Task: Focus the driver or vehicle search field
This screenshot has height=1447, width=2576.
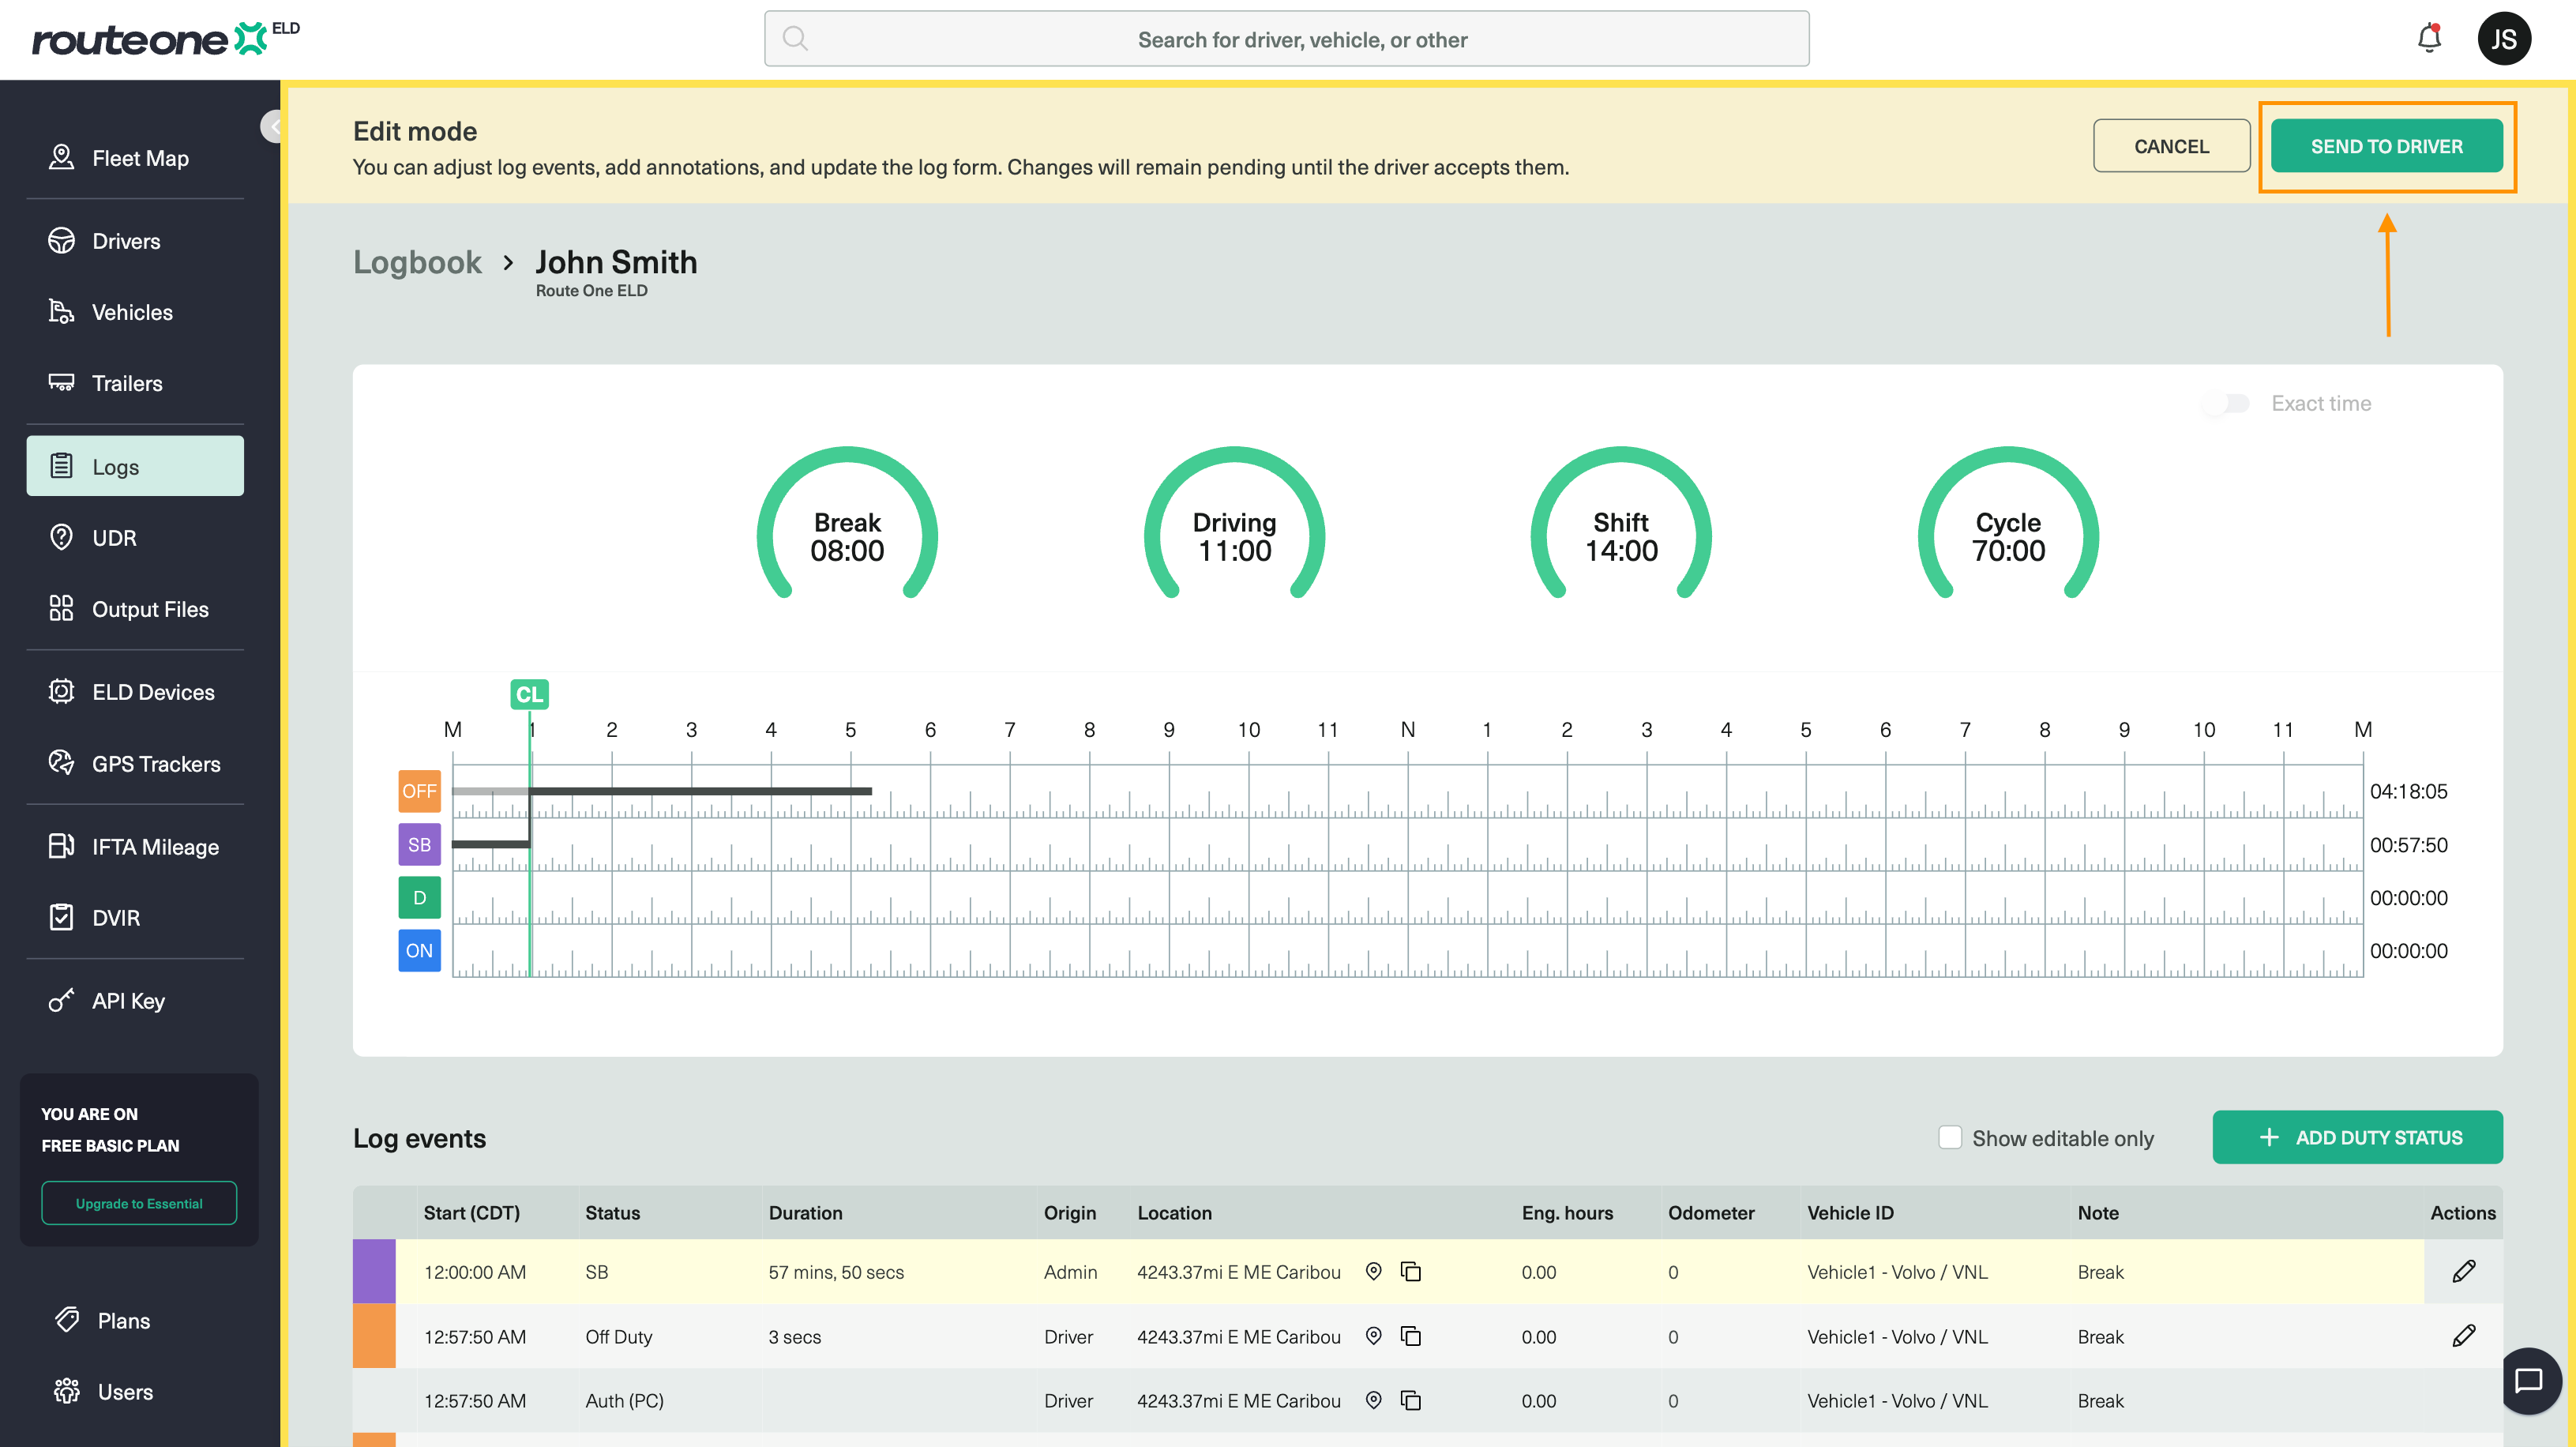Action: 1286,39
